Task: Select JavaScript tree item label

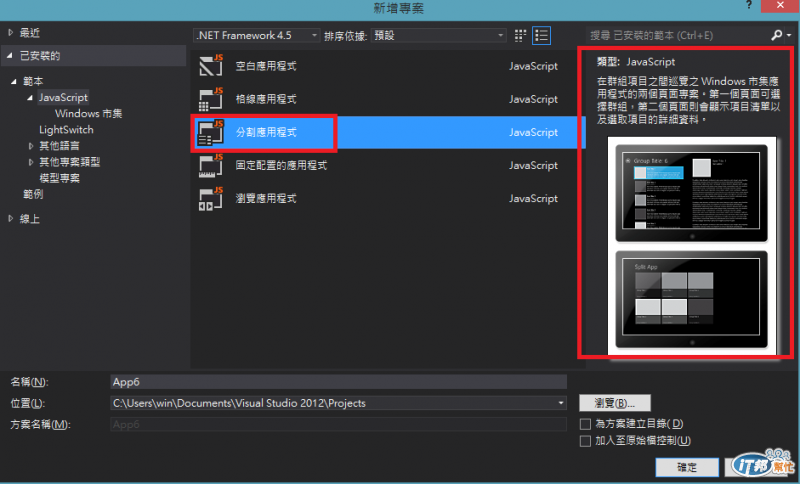Action: [63, 97]
